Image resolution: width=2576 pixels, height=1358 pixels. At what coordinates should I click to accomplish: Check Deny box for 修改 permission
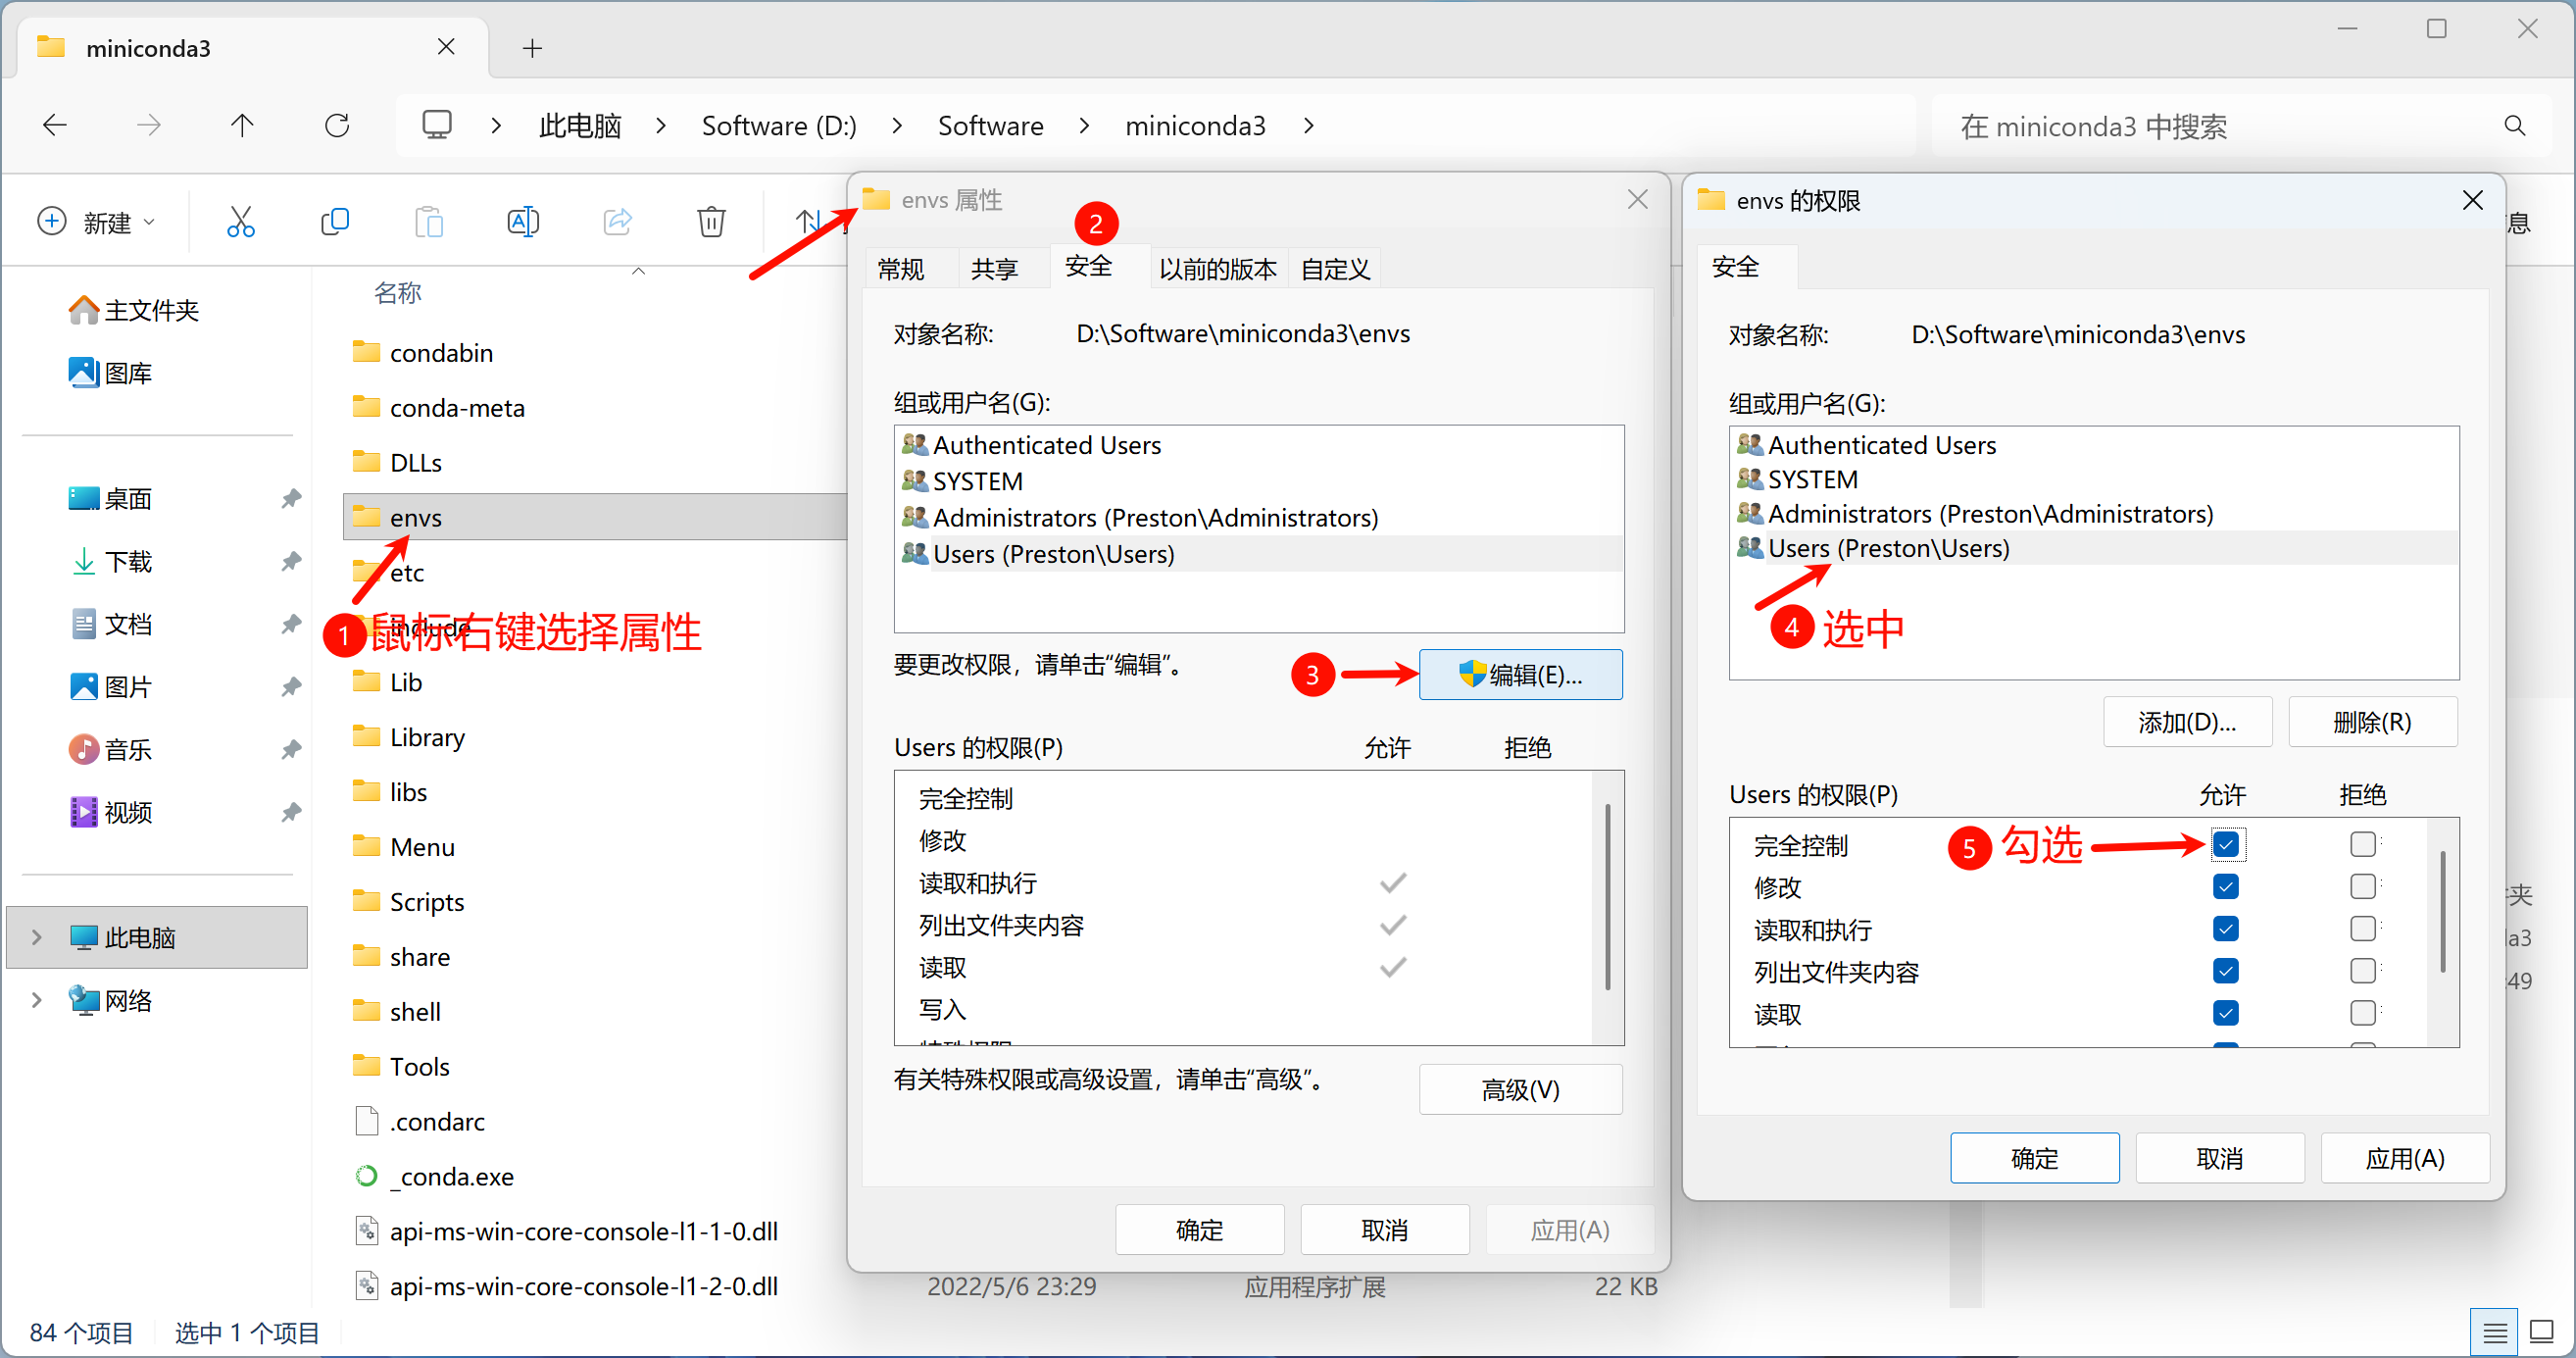point(2363,887)
